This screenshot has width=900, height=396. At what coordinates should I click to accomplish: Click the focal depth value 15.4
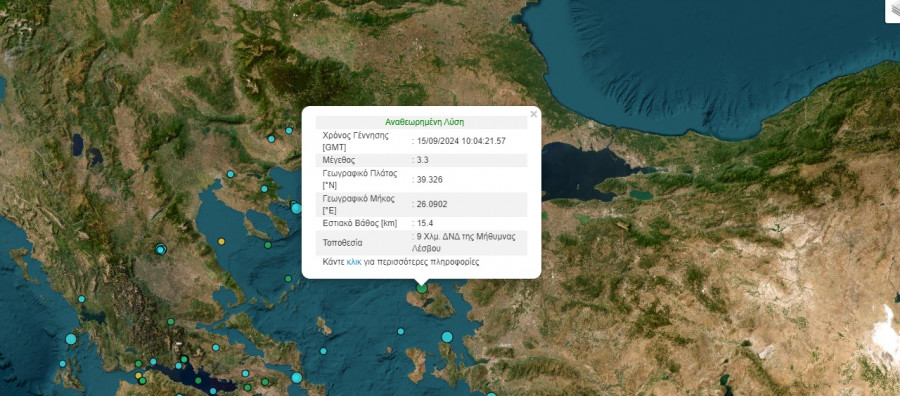(425, 223)
